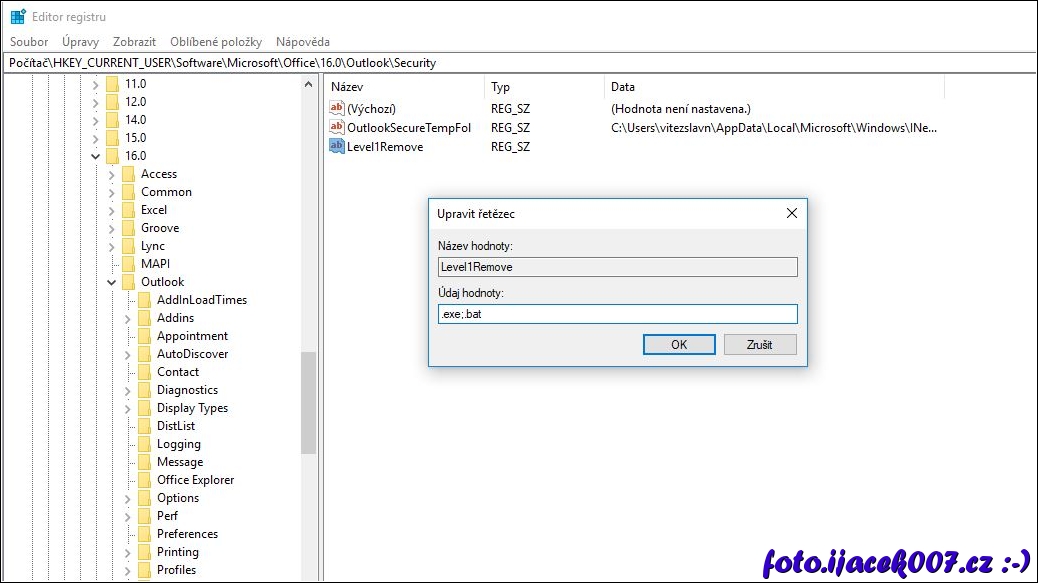The height and width of the screenshot is (583, 1038).
Task: Close the Upravit řetězec dialog
Action: [791, 213]
